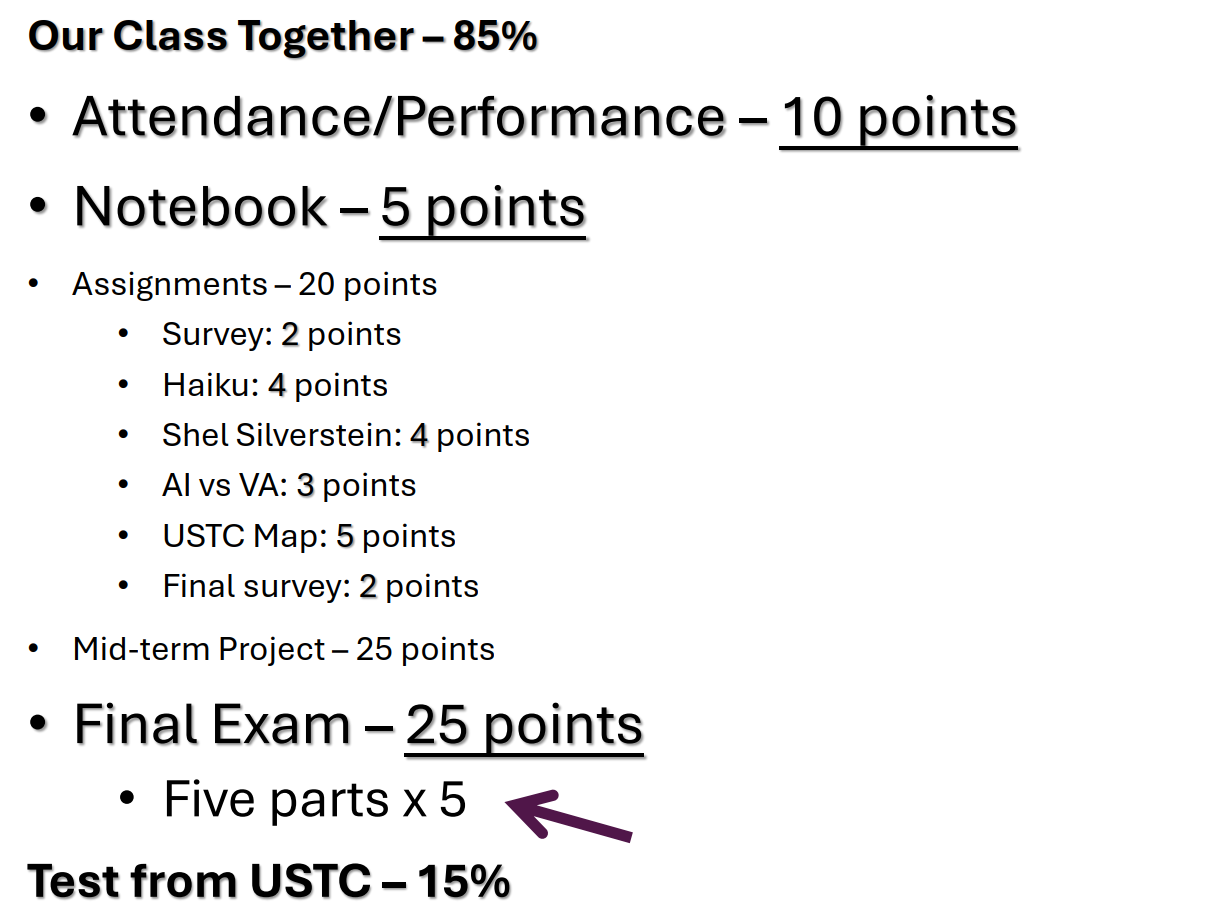
Task: Click the word "Notebook"
Action: [x=200, y=207]
